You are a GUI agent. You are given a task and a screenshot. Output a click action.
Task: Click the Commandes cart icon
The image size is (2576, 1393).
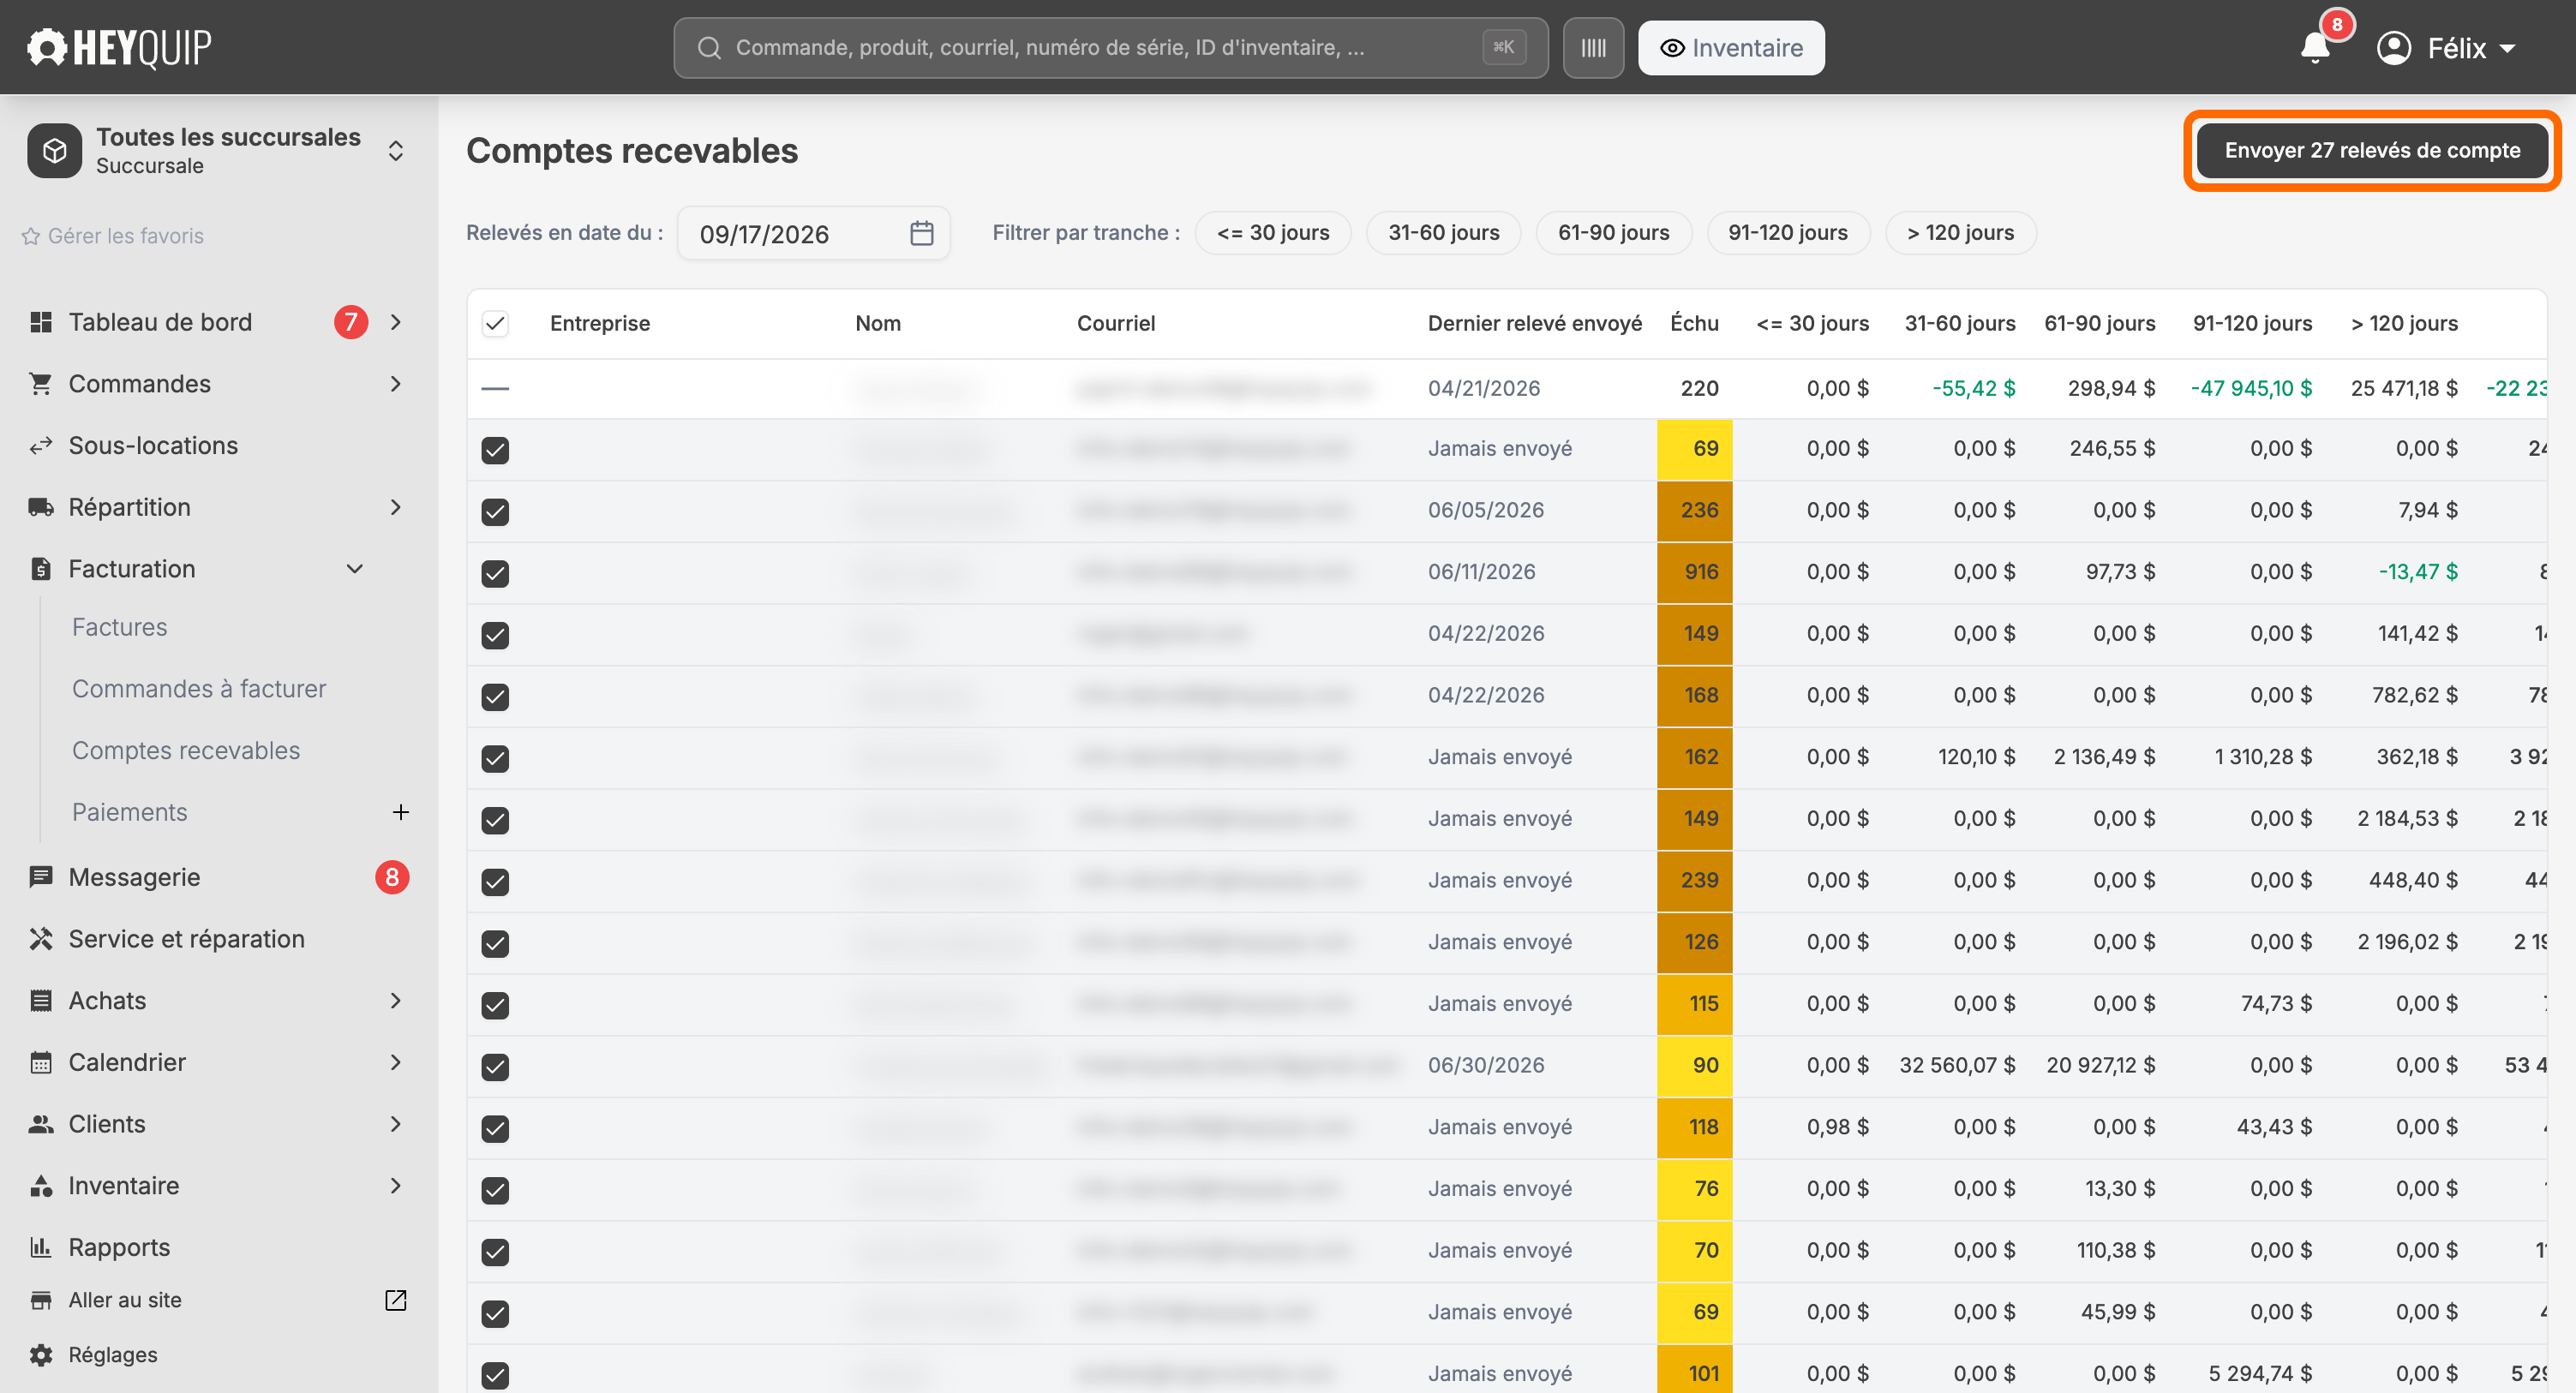(41, 384)
